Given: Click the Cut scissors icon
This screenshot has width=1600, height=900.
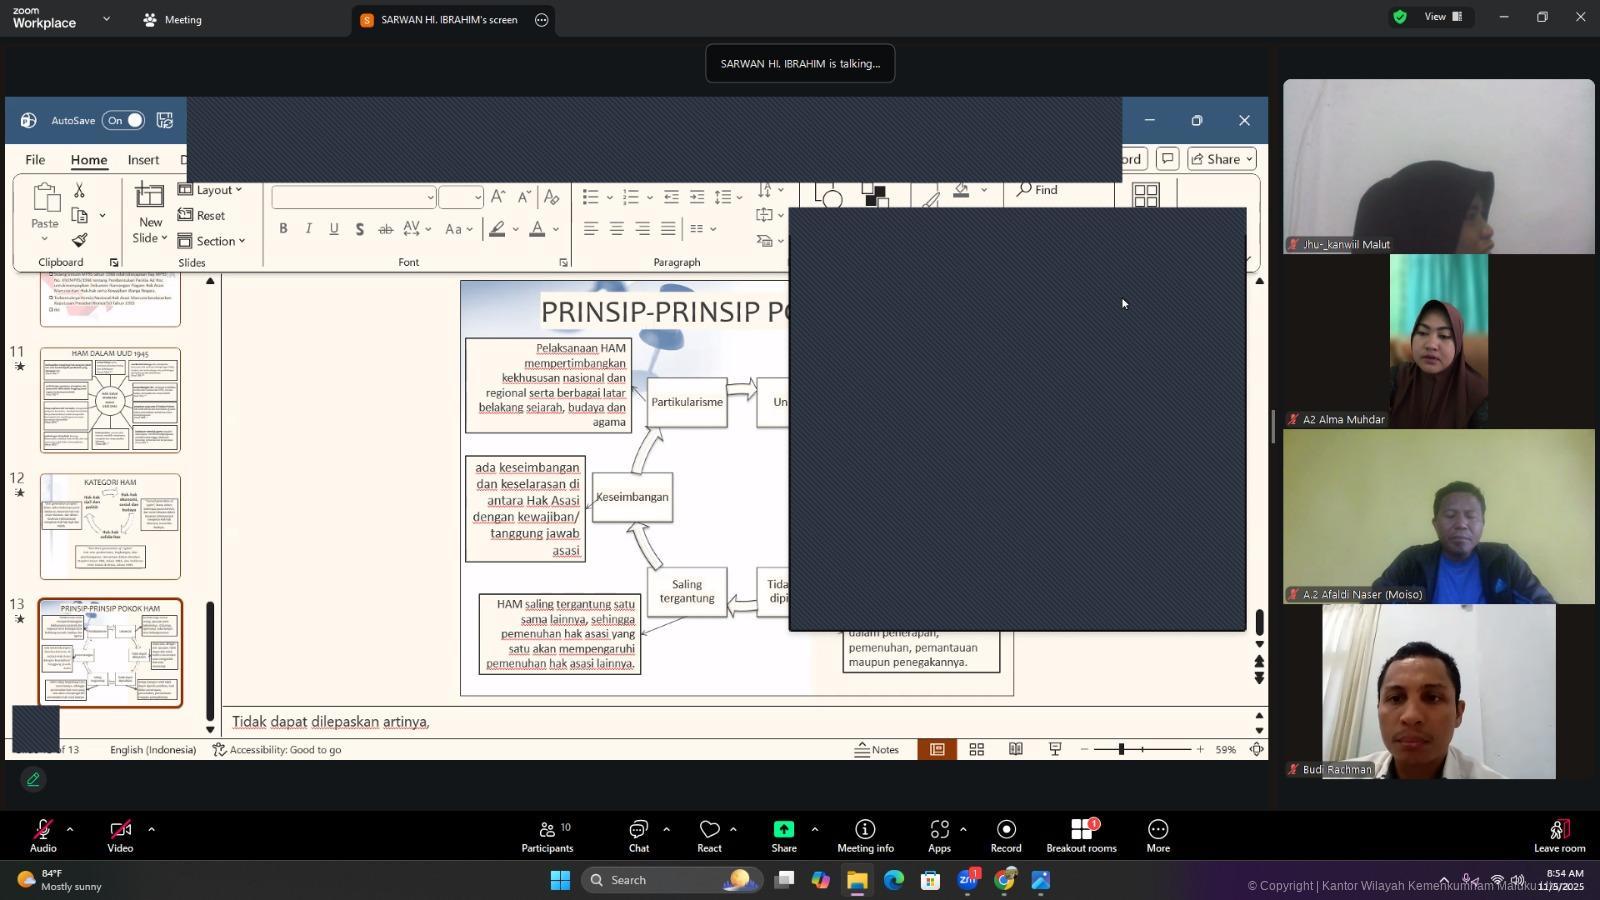Looking at the screenshot, I should coord(79,191).
